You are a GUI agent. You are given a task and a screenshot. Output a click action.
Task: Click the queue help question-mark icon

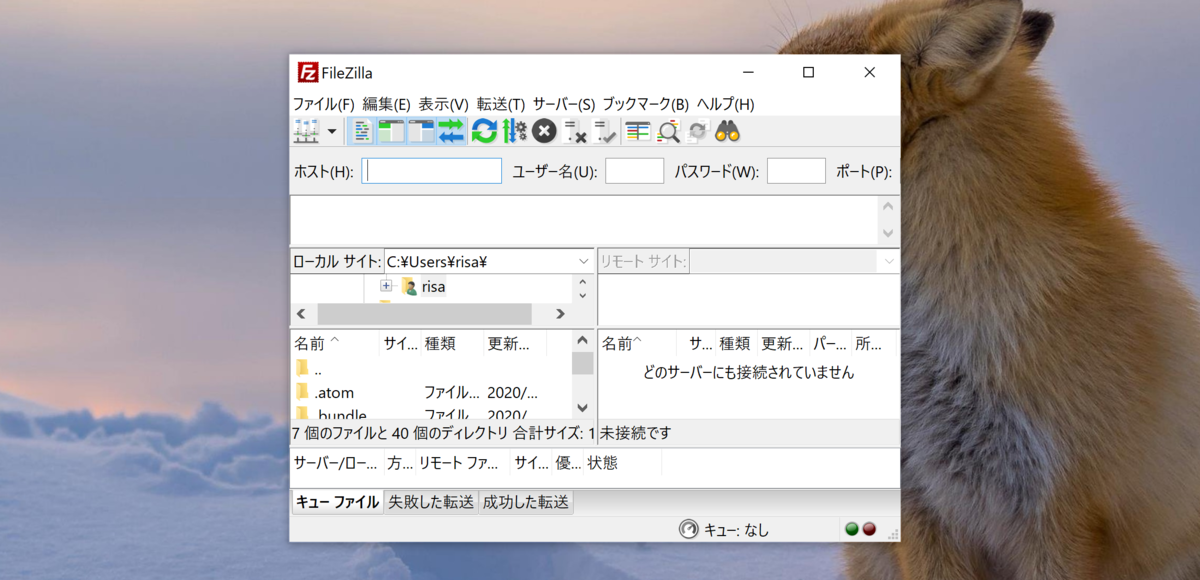click(689, 530)
